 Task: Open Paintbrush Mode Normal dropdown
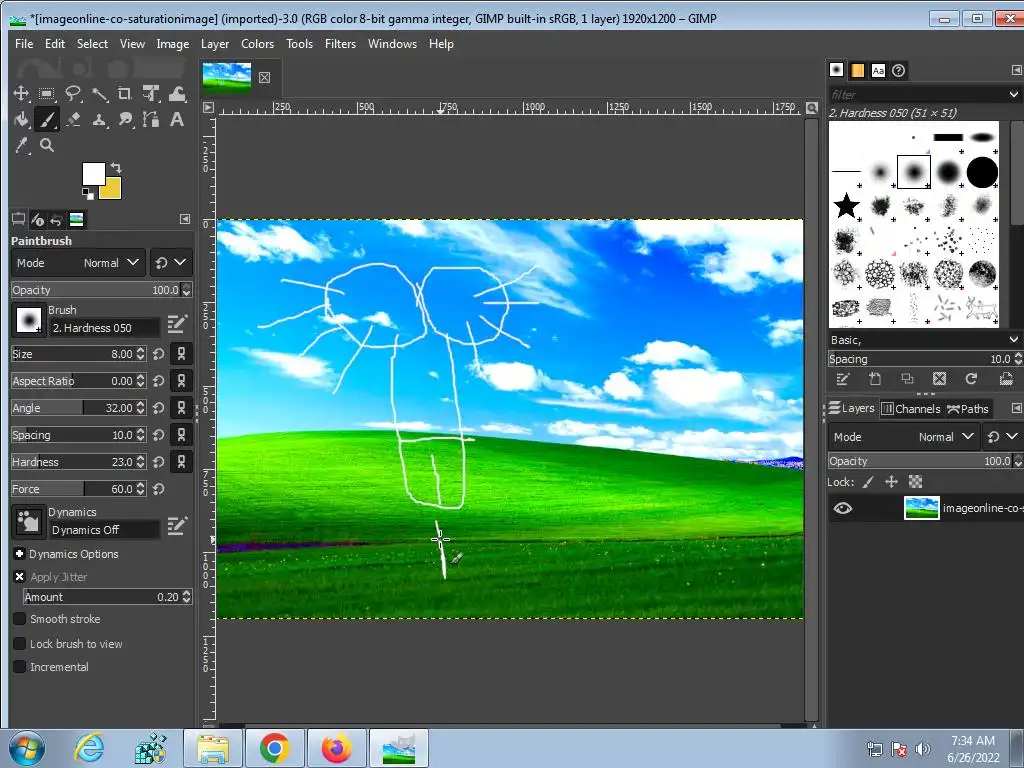tap(78, 263)
